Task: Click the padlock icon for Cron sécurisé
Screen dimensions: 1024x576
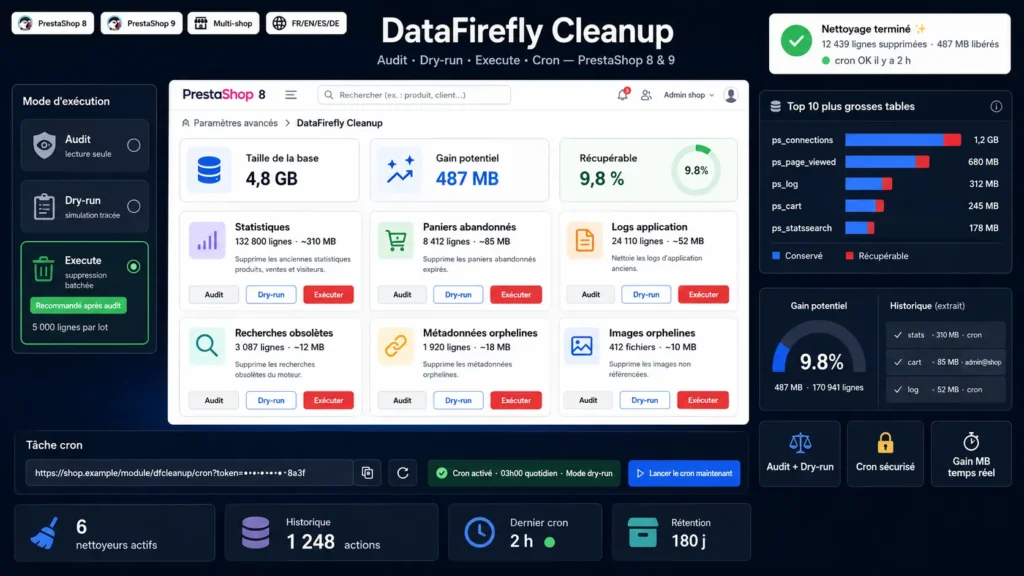Action: pos(886,443)
